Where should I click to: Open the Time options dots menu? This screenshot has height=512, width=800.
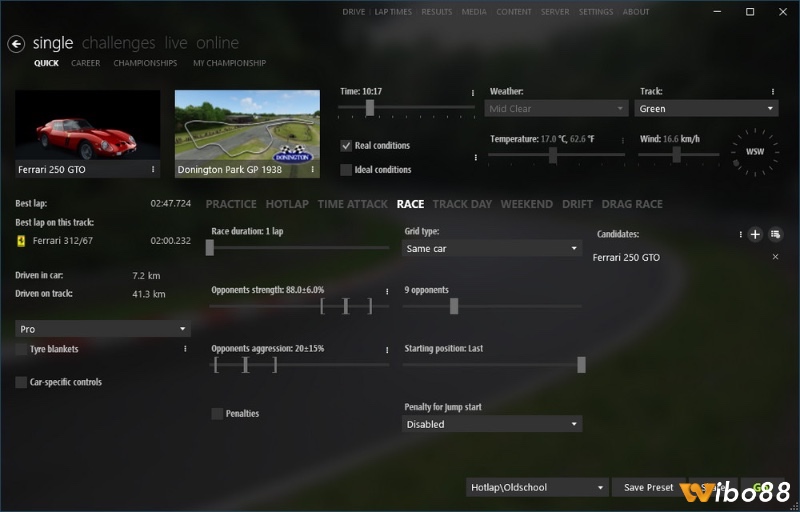pyautogui.click(x=472, y=93)
